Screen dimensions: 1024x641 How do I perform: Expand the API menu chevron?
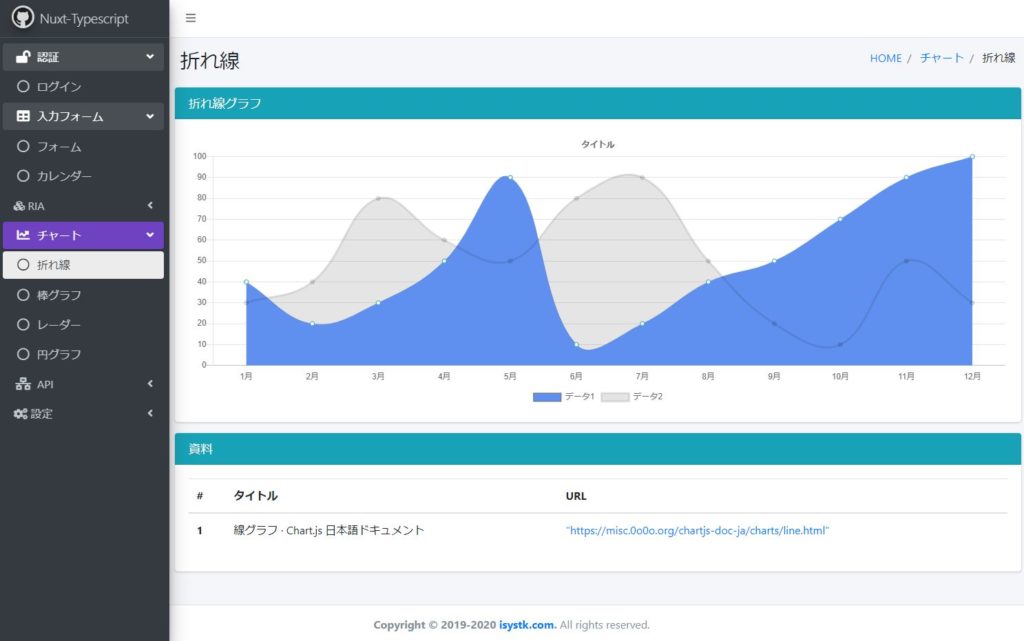tap(150, 383)
